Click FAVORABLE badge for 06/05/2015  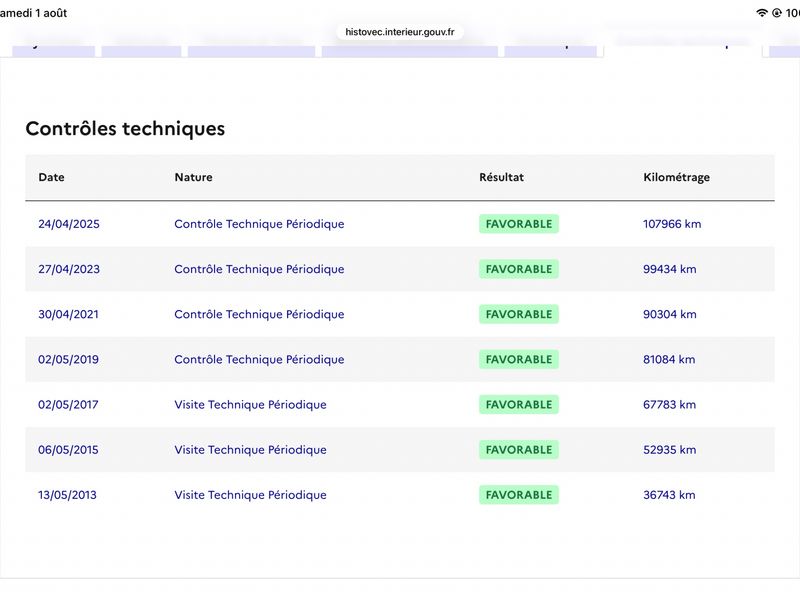(x=518, y=450)
